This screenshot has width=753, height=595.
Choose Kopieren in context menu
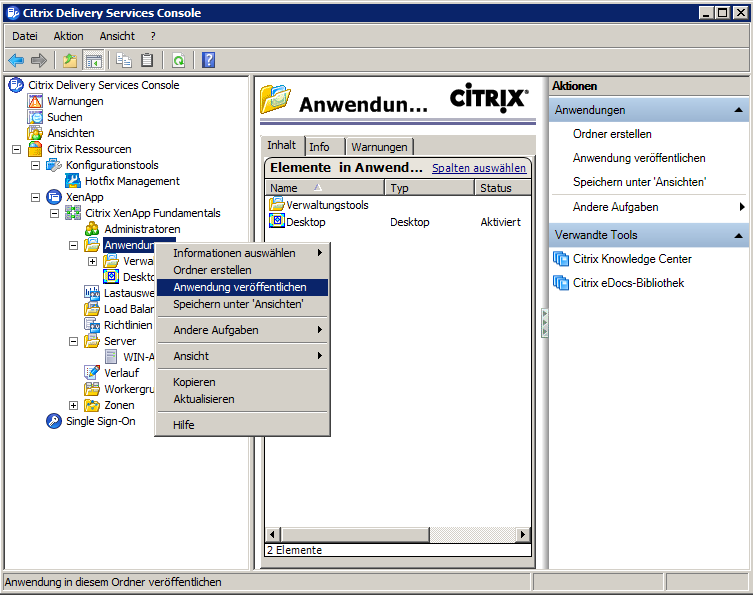(243, 382)
